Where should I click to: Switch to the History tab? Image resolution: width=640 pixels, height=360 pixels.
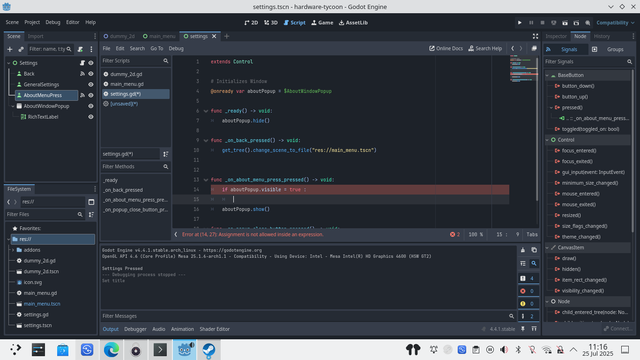click(x=602, y=36)
